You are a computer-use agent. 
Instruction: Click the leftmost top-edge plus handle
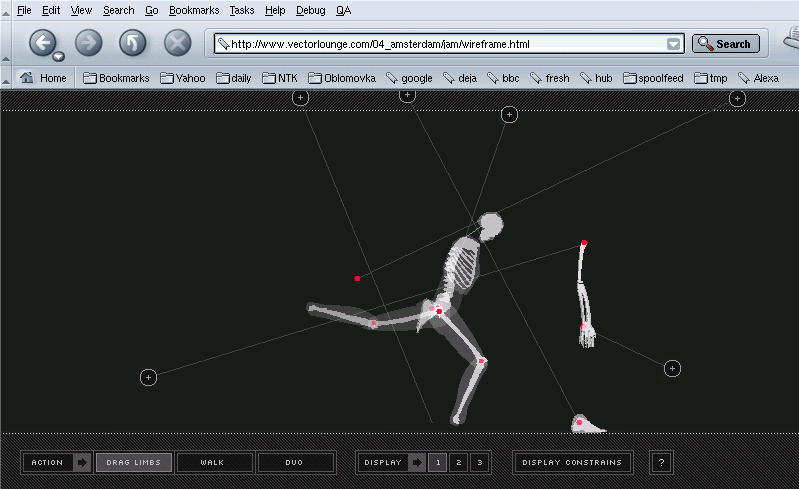[300, 97]
